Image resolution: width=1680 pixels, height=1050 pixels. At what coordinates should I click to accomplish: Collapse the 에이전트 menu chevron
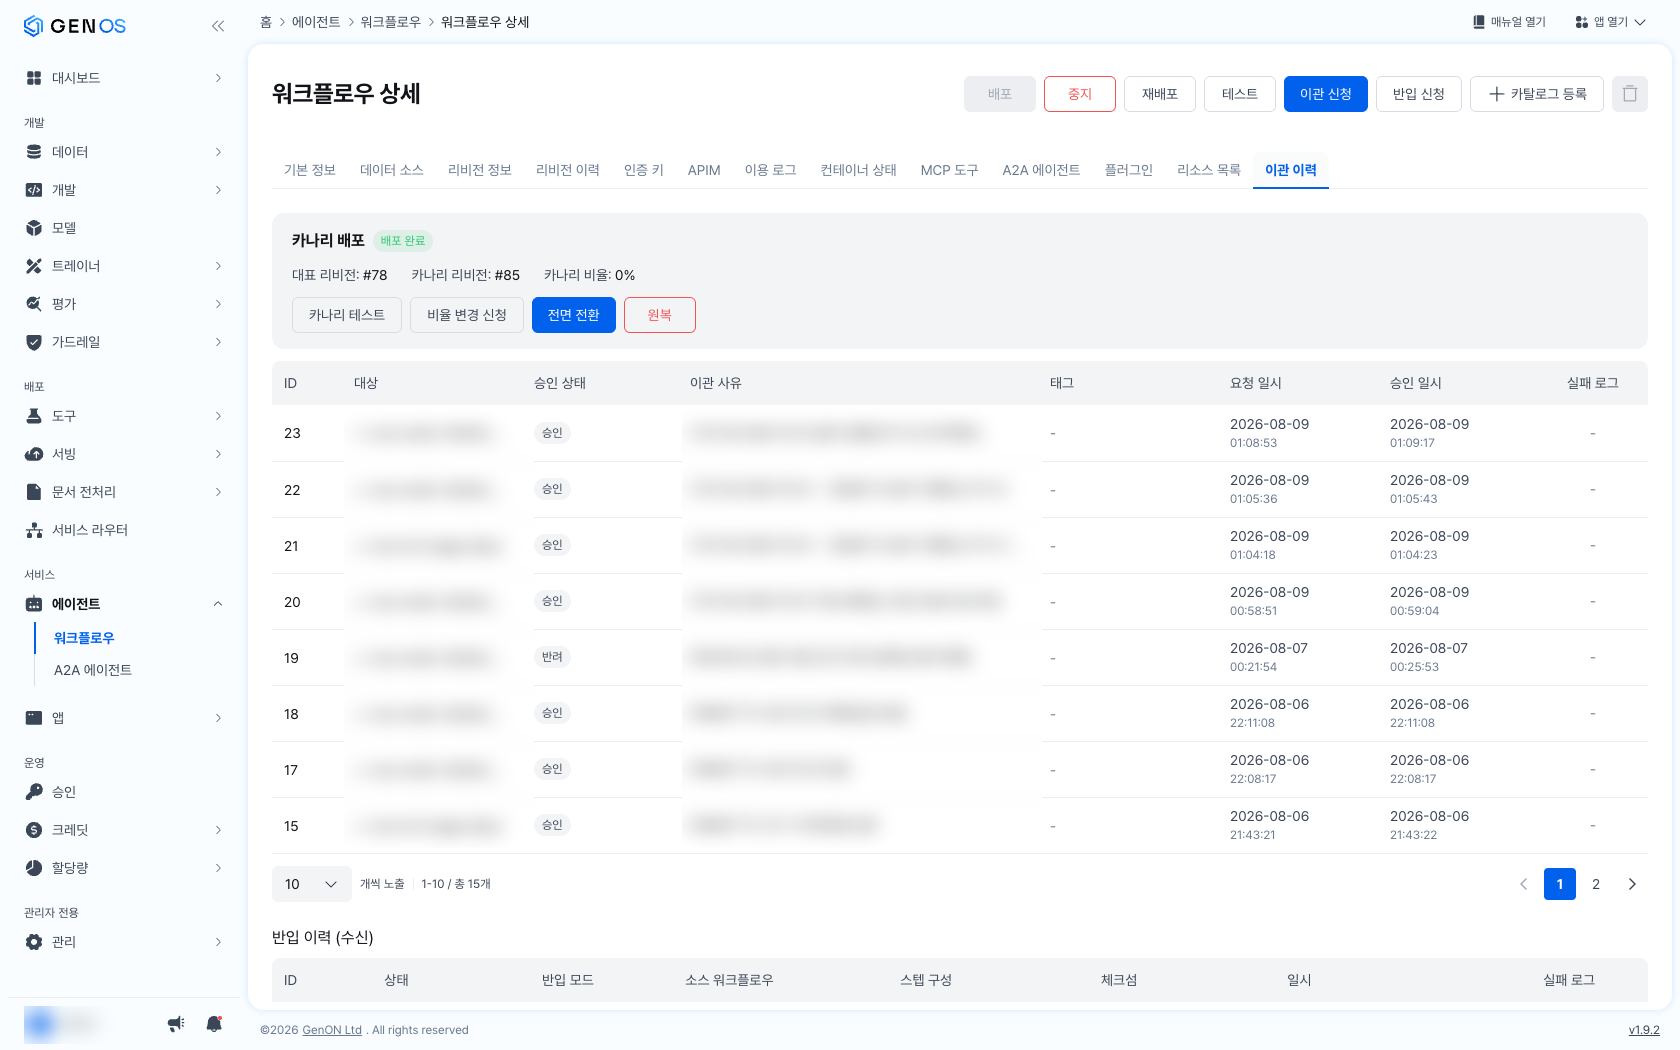coord(218,604)
